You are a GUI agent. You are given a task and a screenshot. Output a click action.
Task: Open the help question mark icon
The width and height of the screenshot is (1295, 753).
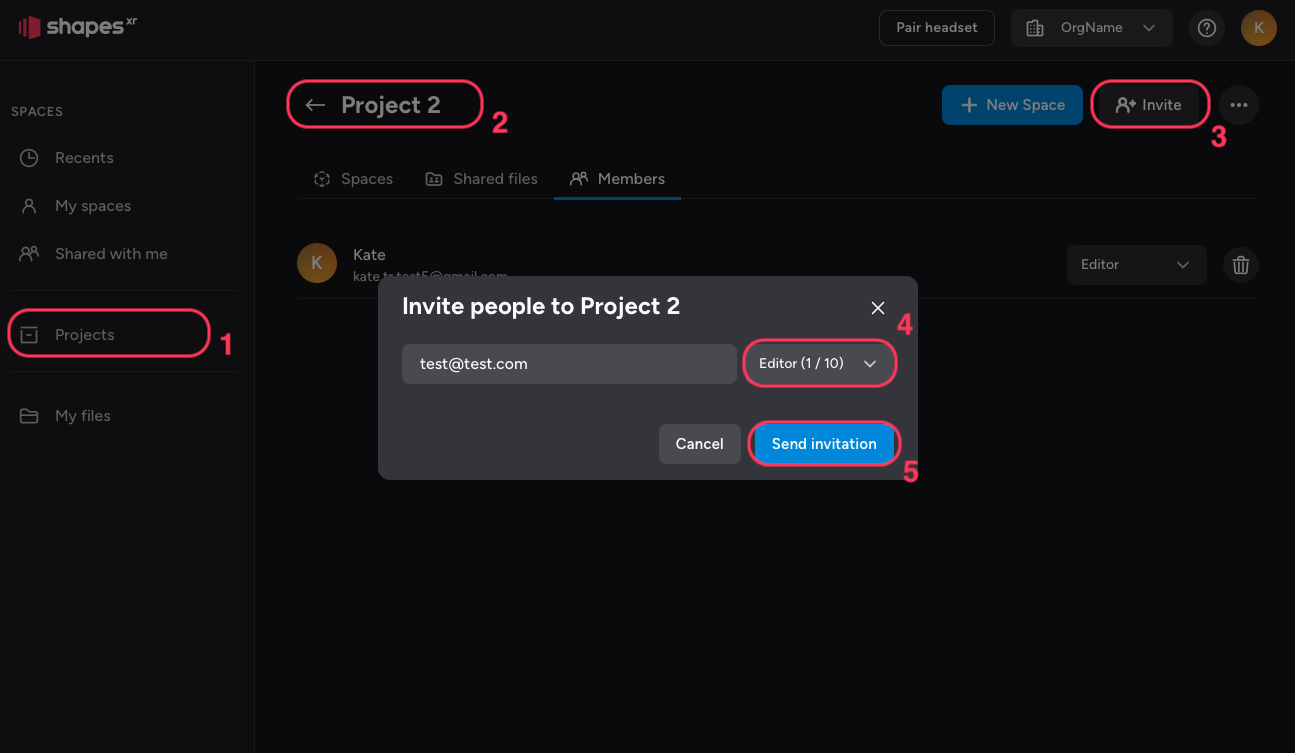tap(1207, 28)
